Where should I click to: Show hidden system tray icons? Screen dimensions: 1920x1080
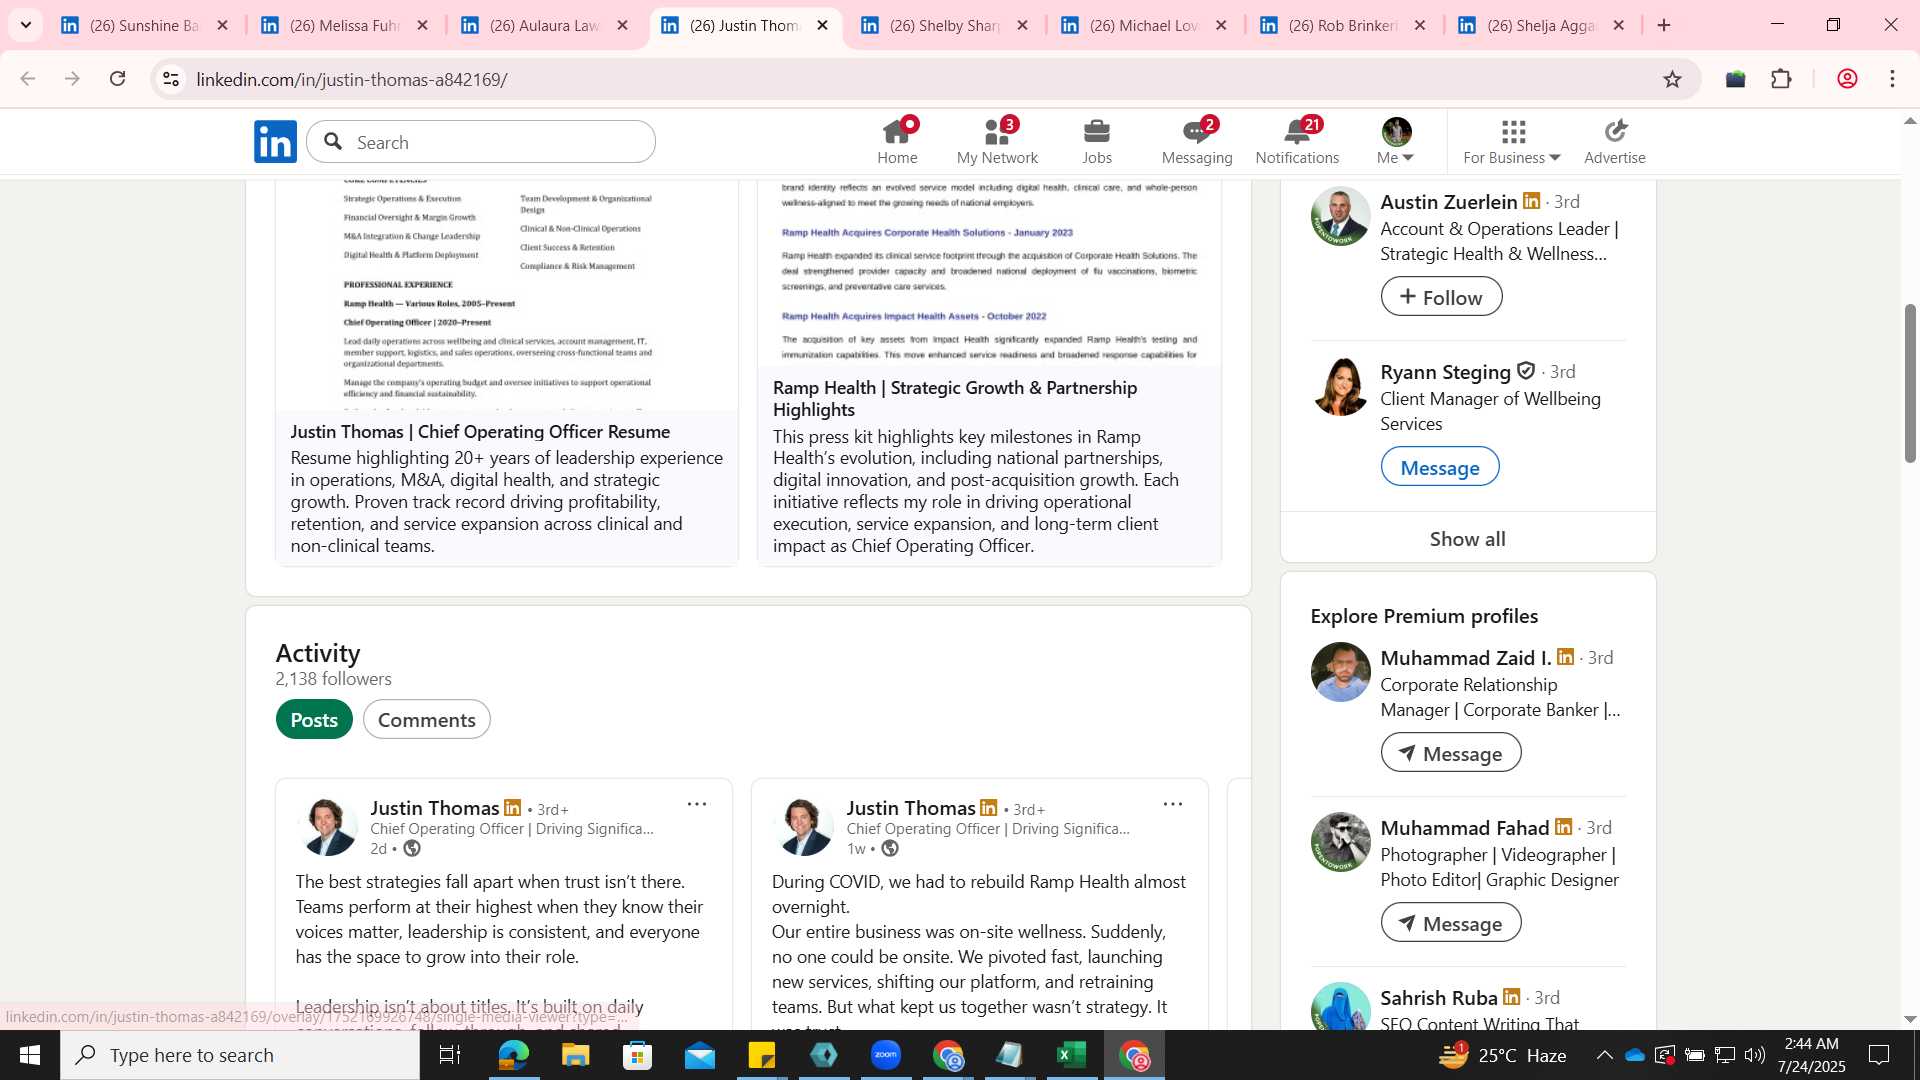pyautogui.click(x=1604, y=1055)
